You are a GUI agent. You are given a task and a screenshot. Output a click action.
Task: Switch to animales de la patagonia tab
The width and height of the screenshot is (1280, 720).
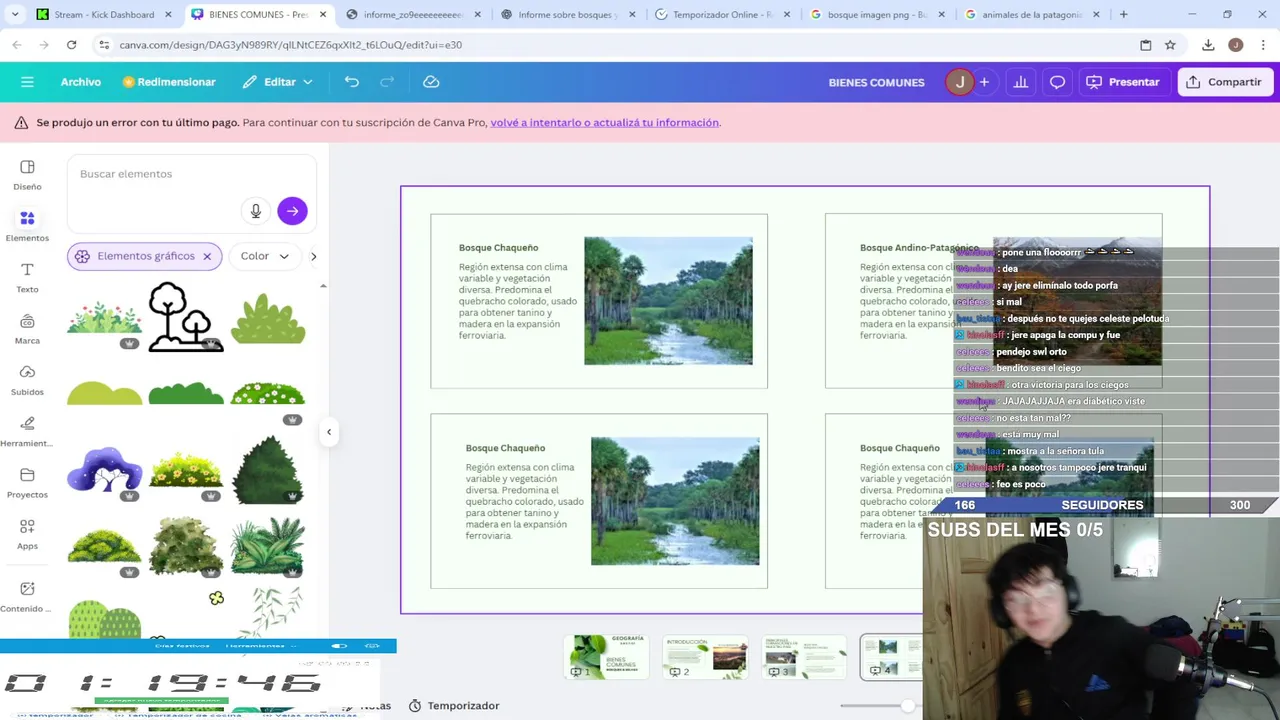click(1034, 15)
